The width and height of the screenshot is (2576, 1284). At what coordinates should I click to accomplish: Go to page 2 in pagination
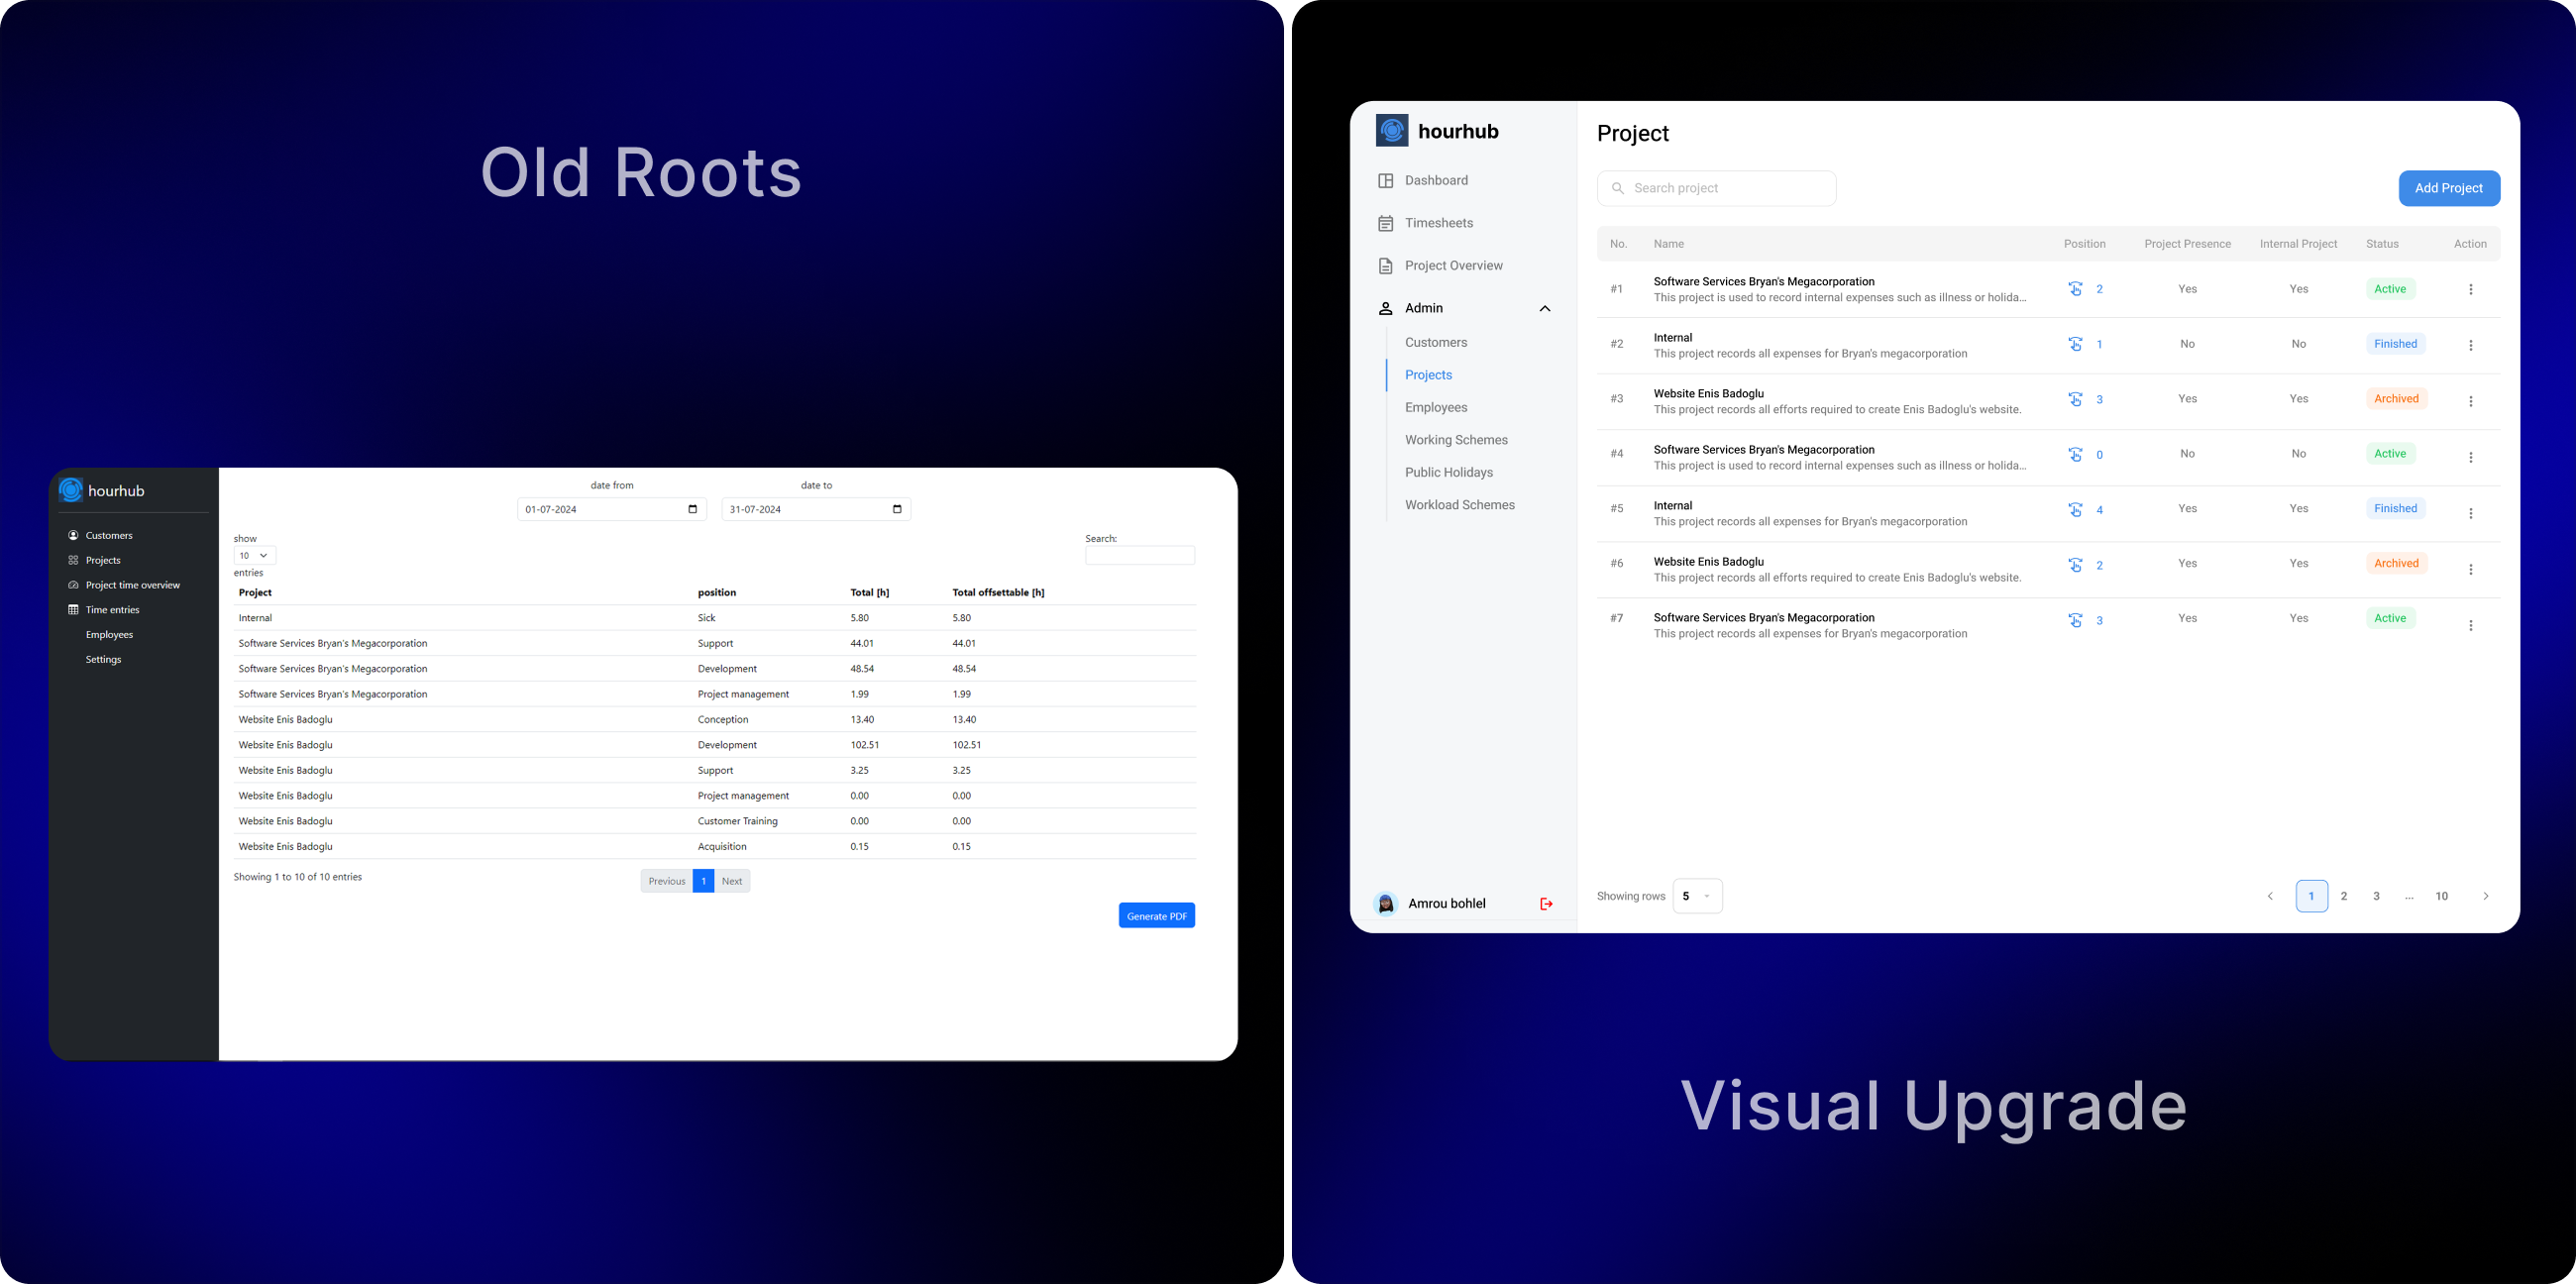2344,896
